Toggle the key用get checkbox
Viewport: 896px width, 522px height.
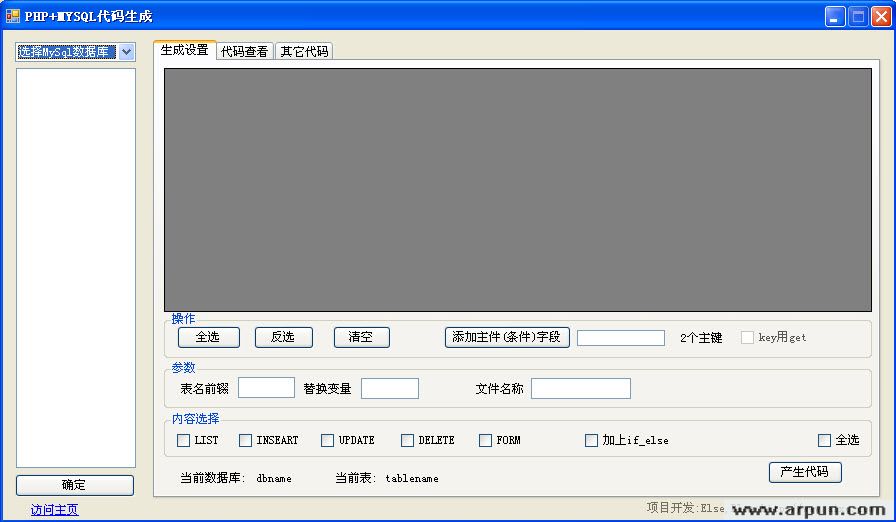pyautogui.click(x=747, y=338)
